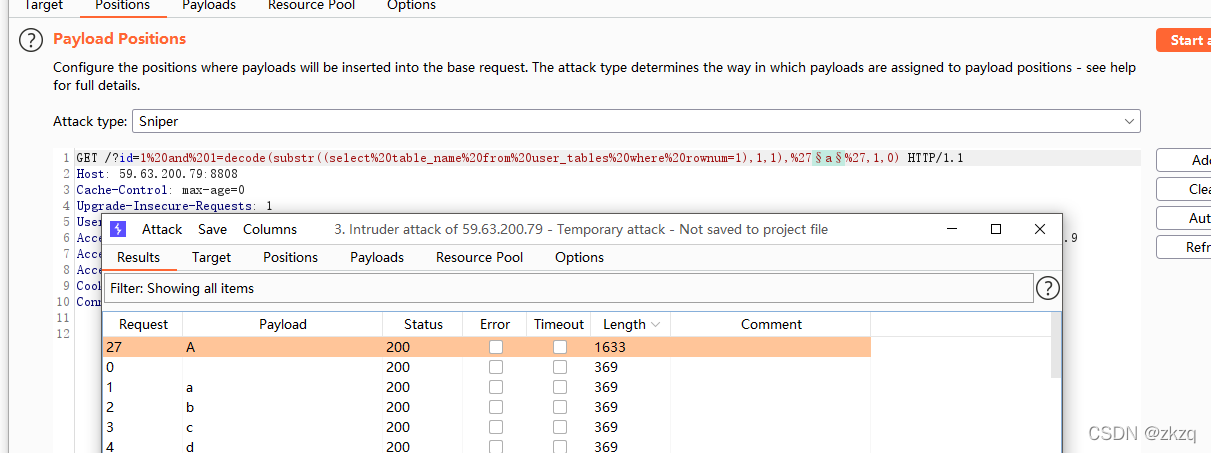Switch to Results tab in attack window

[138, 257]
